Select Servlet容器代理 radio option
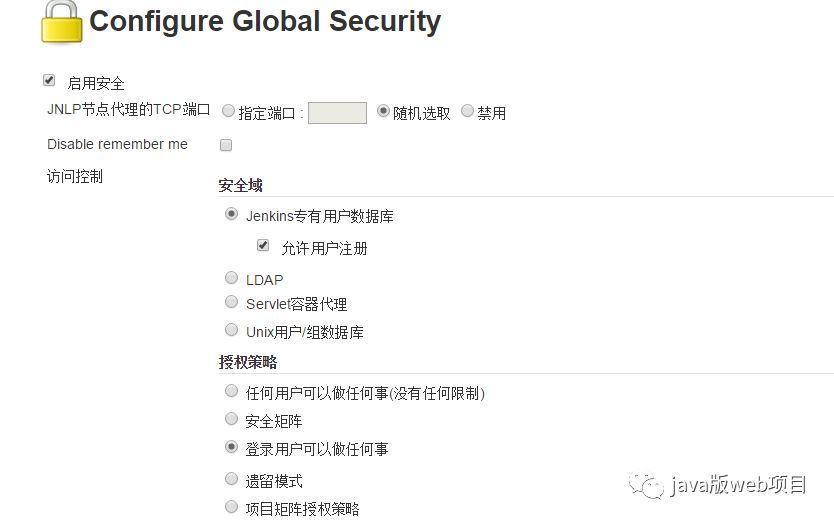The image size is (834, 523). coord(232,302)
